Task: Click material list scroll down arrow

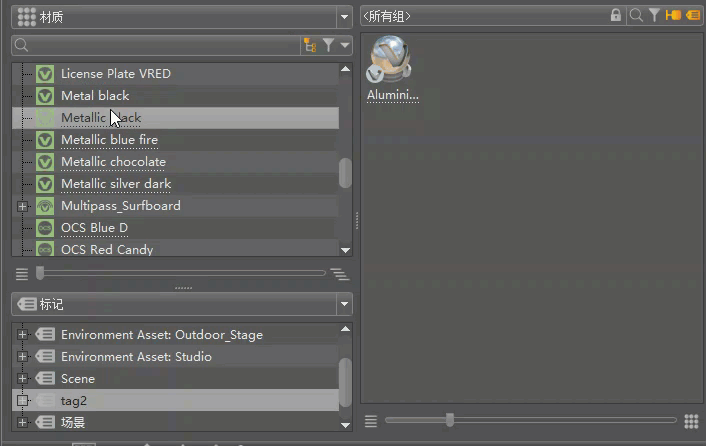Action: tap(345, 250)
